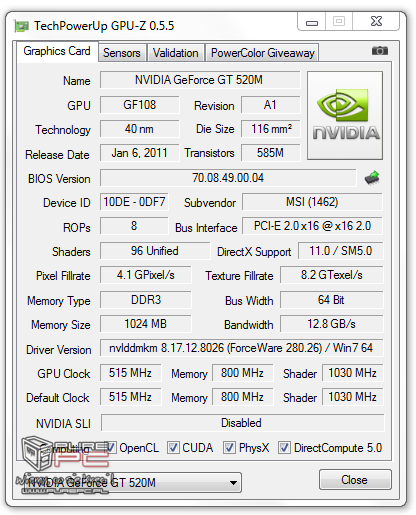Save BIOS using the chip icon

[x=372, y=178]
